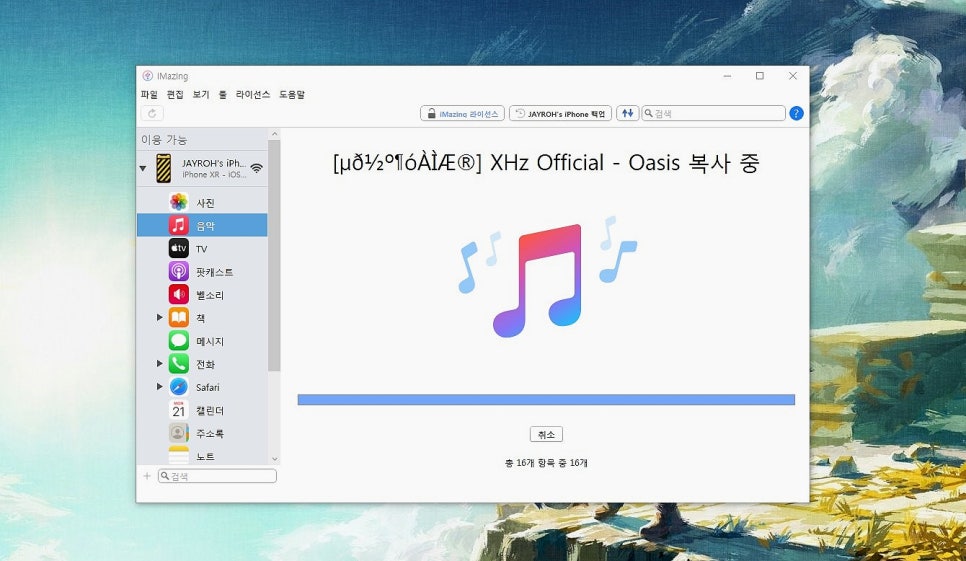Open the 파일 menu

[x=149, y=94]
